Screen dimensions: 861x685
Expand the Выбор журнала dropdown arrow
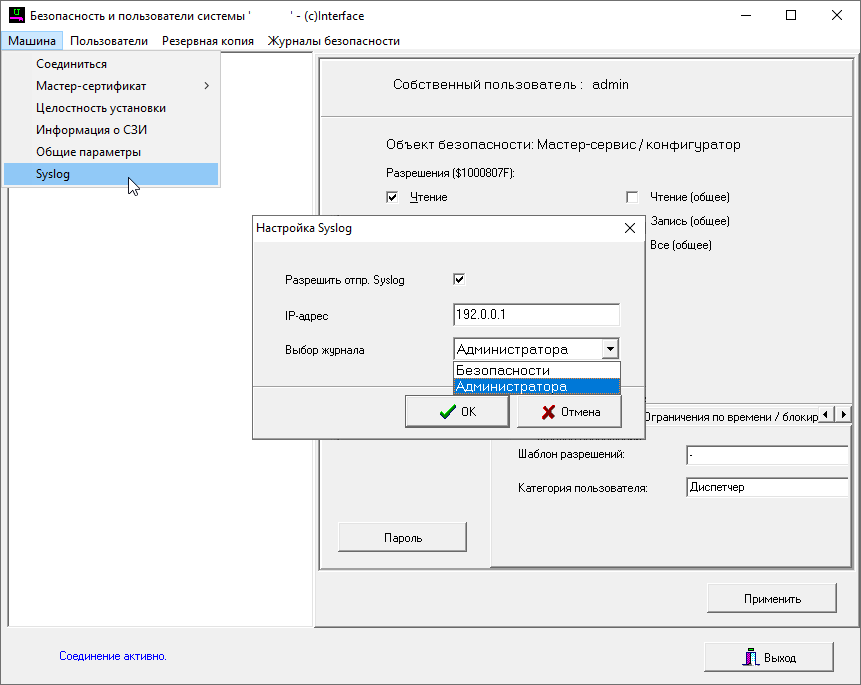point(610,349)
